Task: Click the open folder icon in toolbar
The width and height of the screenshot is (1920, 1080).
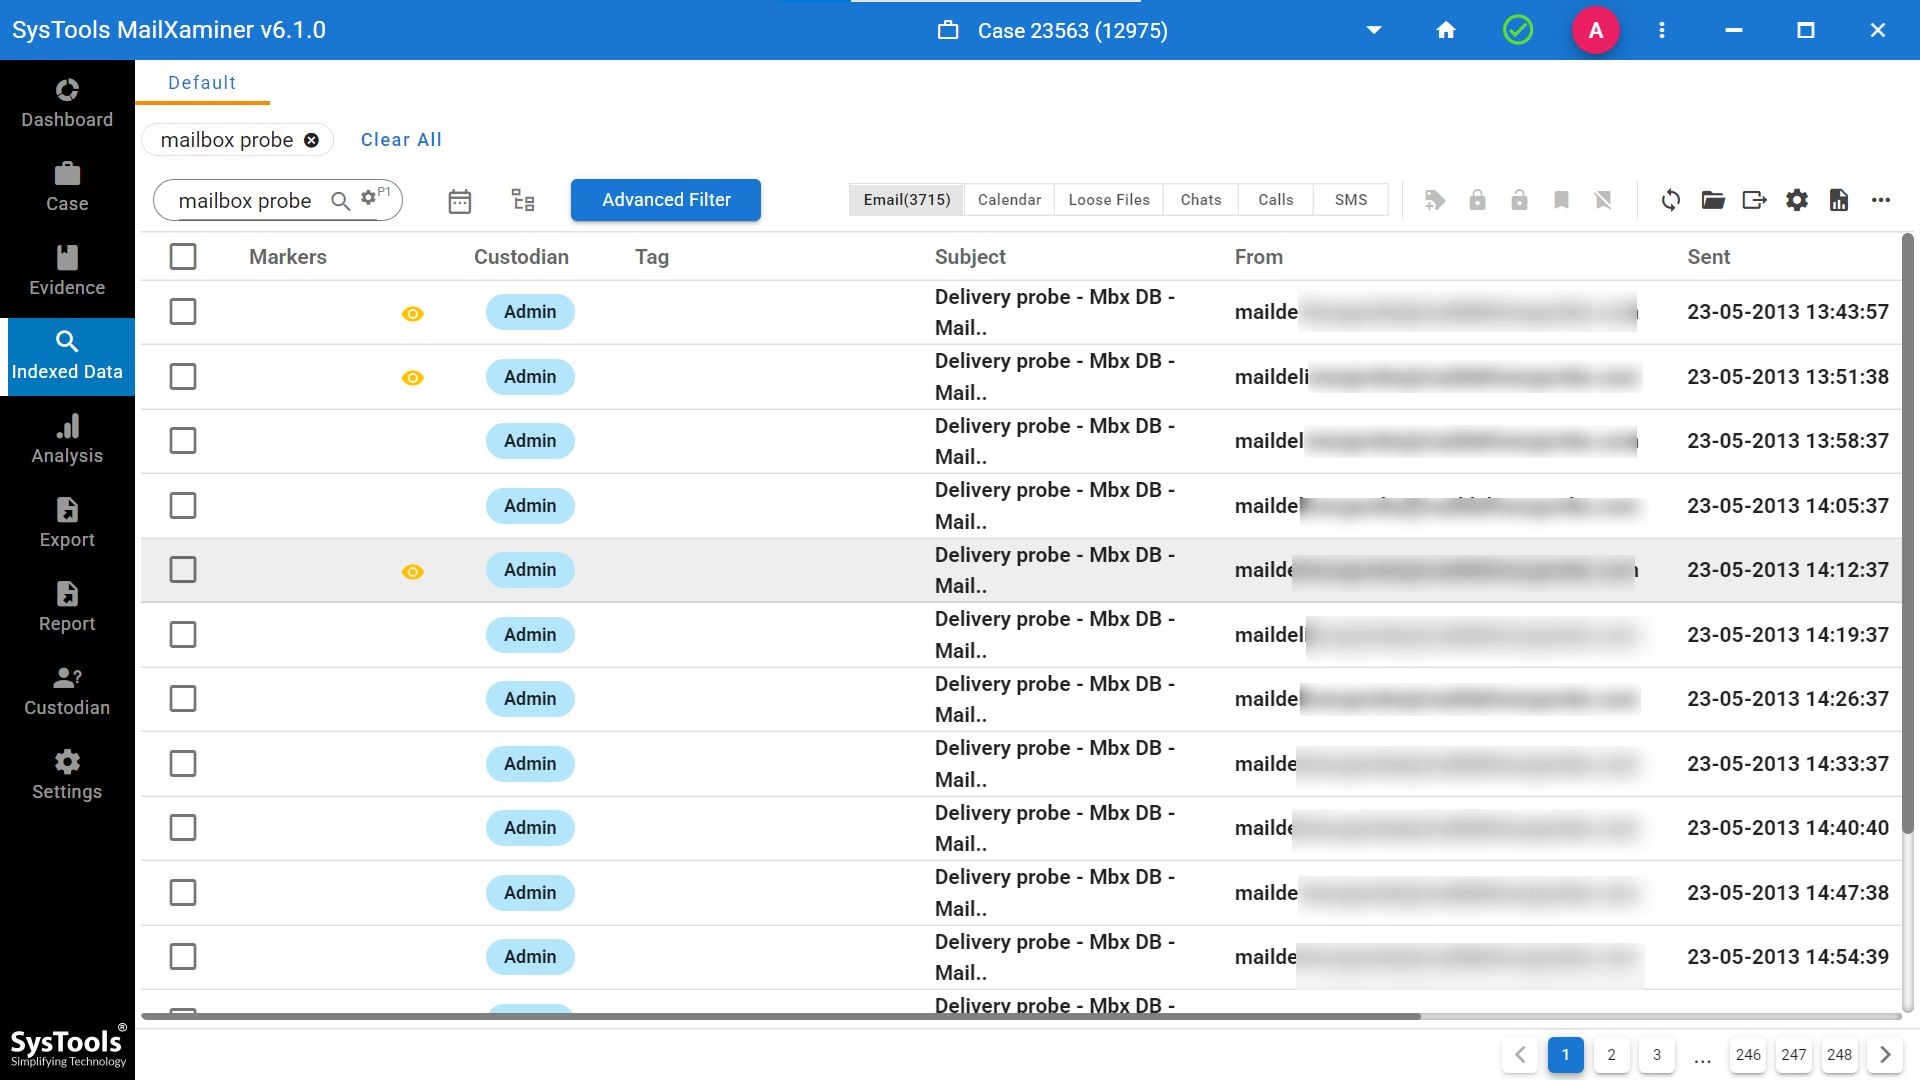Action: 1713,200
